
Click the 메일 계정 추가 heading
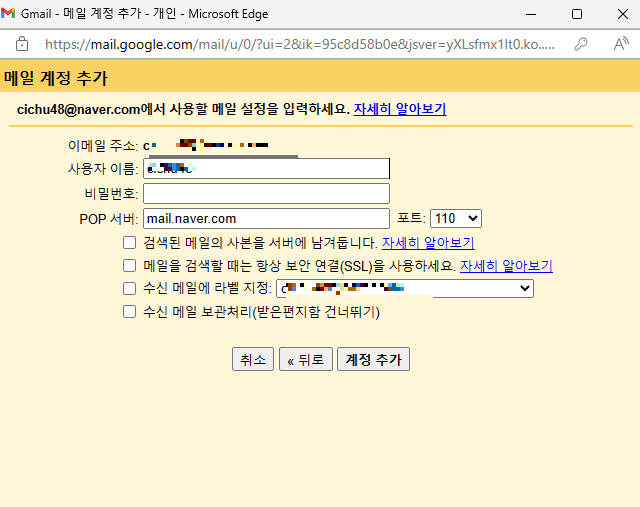click(x=56, y=78)
